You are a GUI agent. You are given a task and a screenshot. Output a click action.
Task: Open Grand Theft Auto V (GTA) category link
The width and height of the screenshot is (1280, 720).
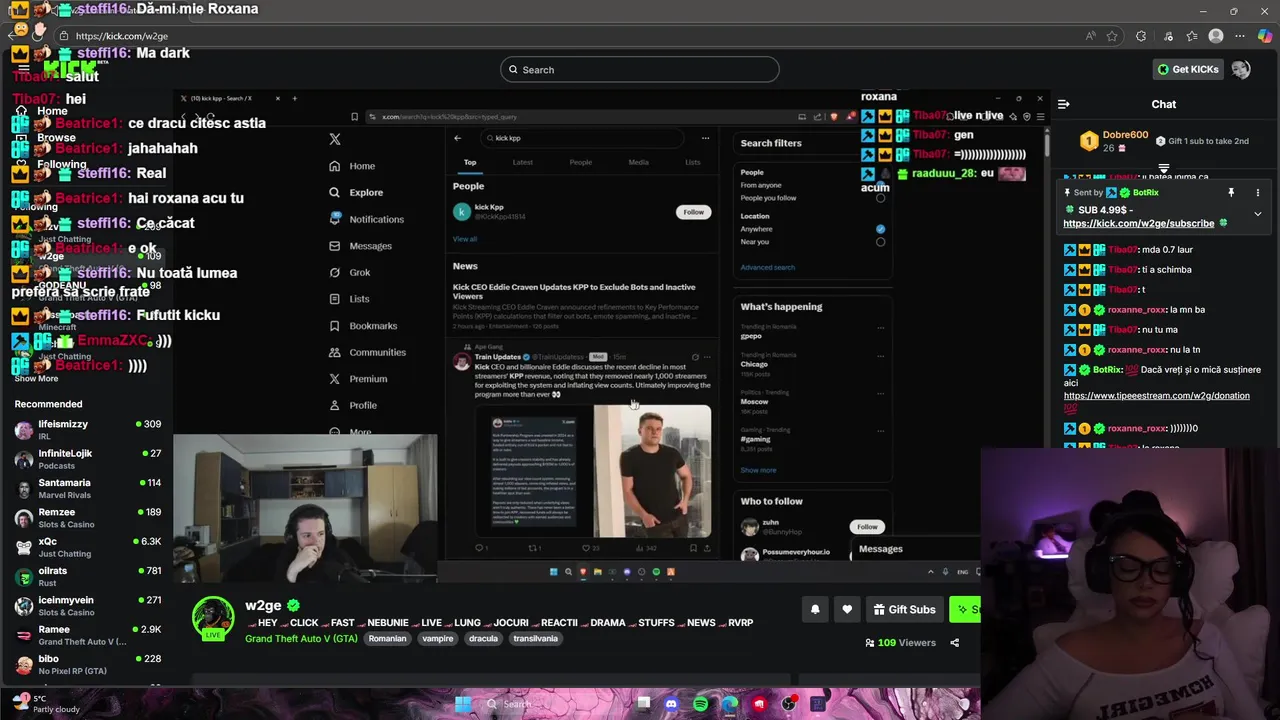pos(301,639)
